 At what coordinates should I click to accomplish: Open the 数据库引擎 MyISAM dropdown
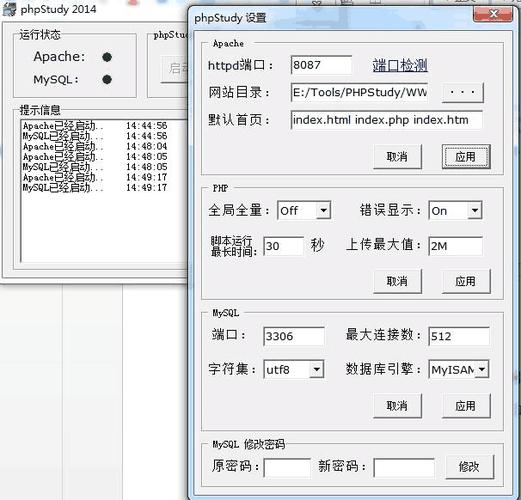459,369
